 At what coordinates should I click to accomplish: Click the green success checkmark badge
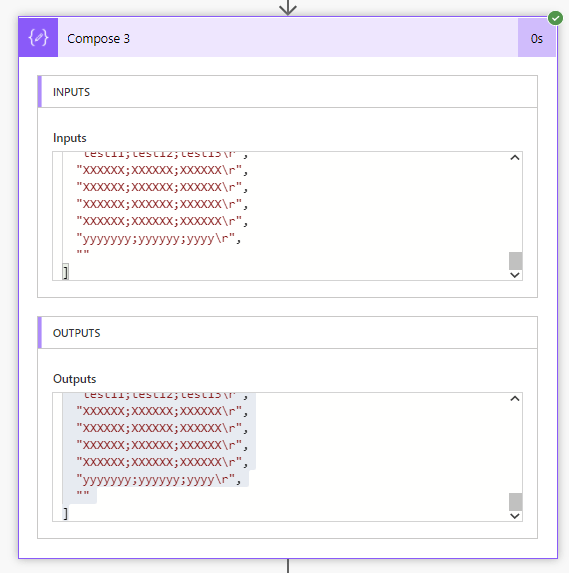click(555, 18)
